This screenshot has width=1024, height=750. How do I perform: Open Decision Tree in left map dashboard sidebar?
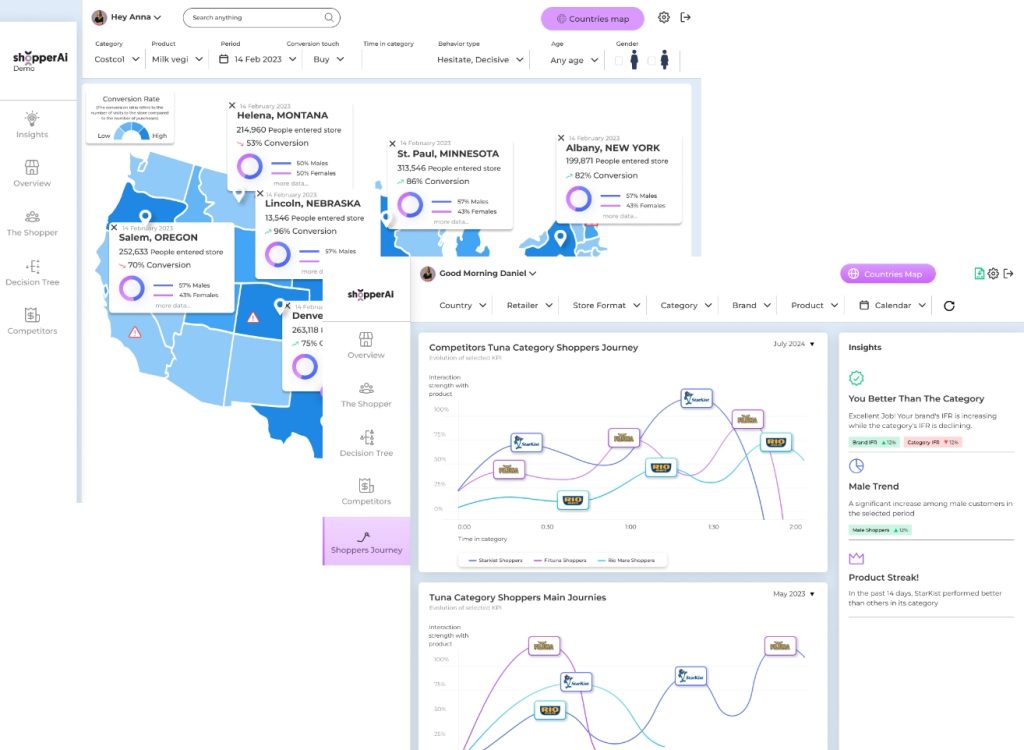(x=32, y=272)
